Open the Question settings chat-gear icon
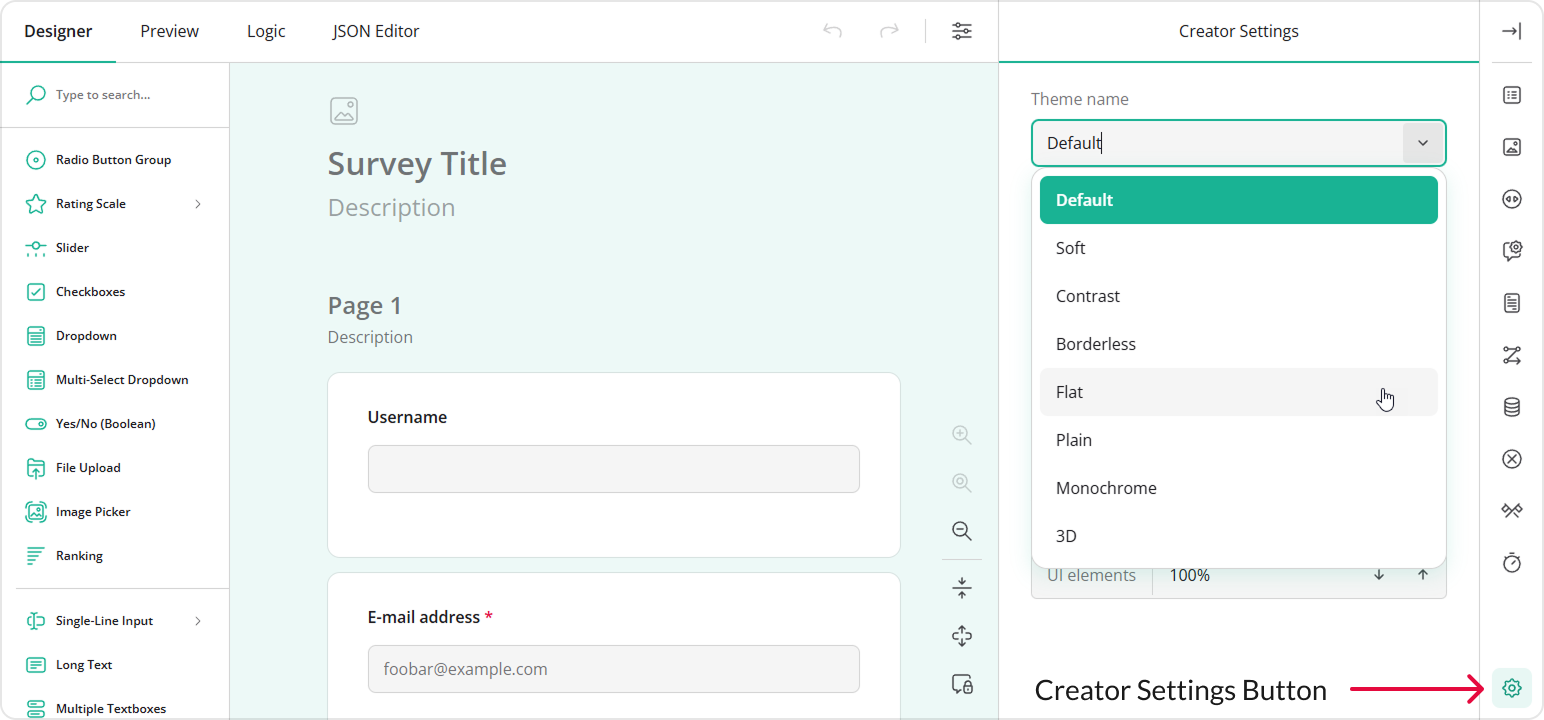Image resolution: width=1544 pixels, height=720 pixels. [1512, 251]
